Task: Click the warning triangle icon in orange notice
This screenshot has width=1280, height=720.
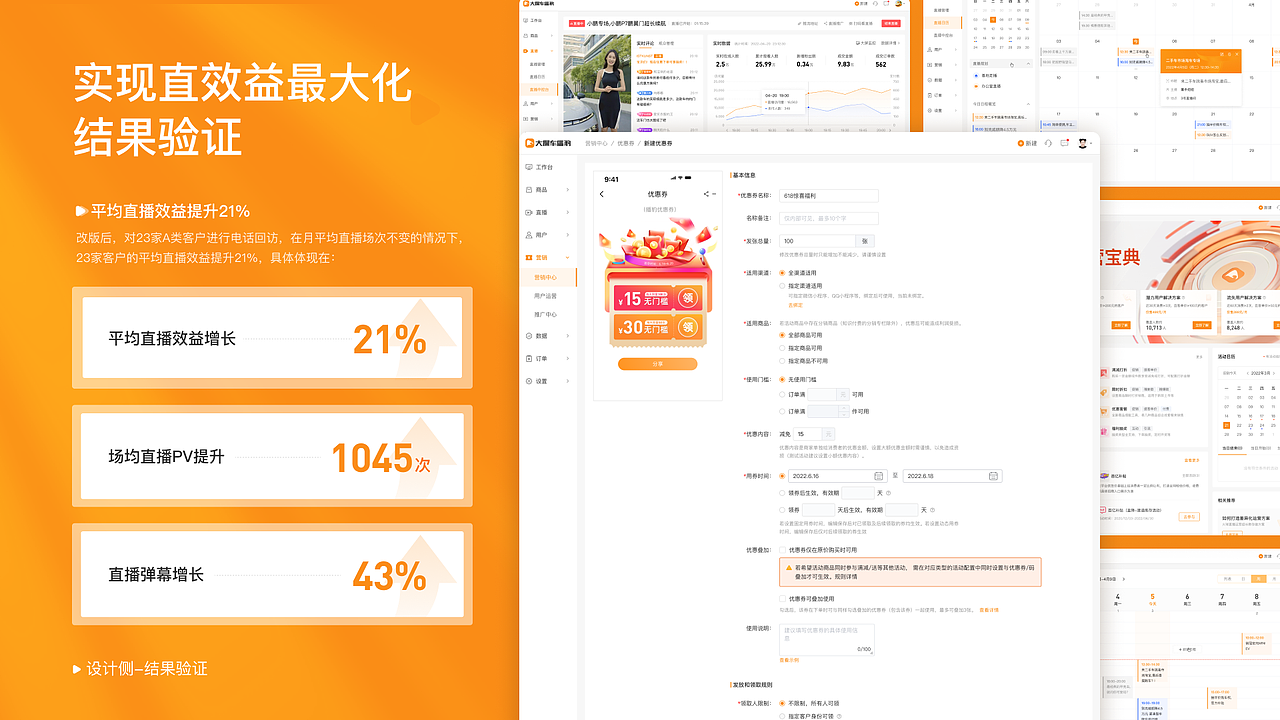Action: [790, 567]
